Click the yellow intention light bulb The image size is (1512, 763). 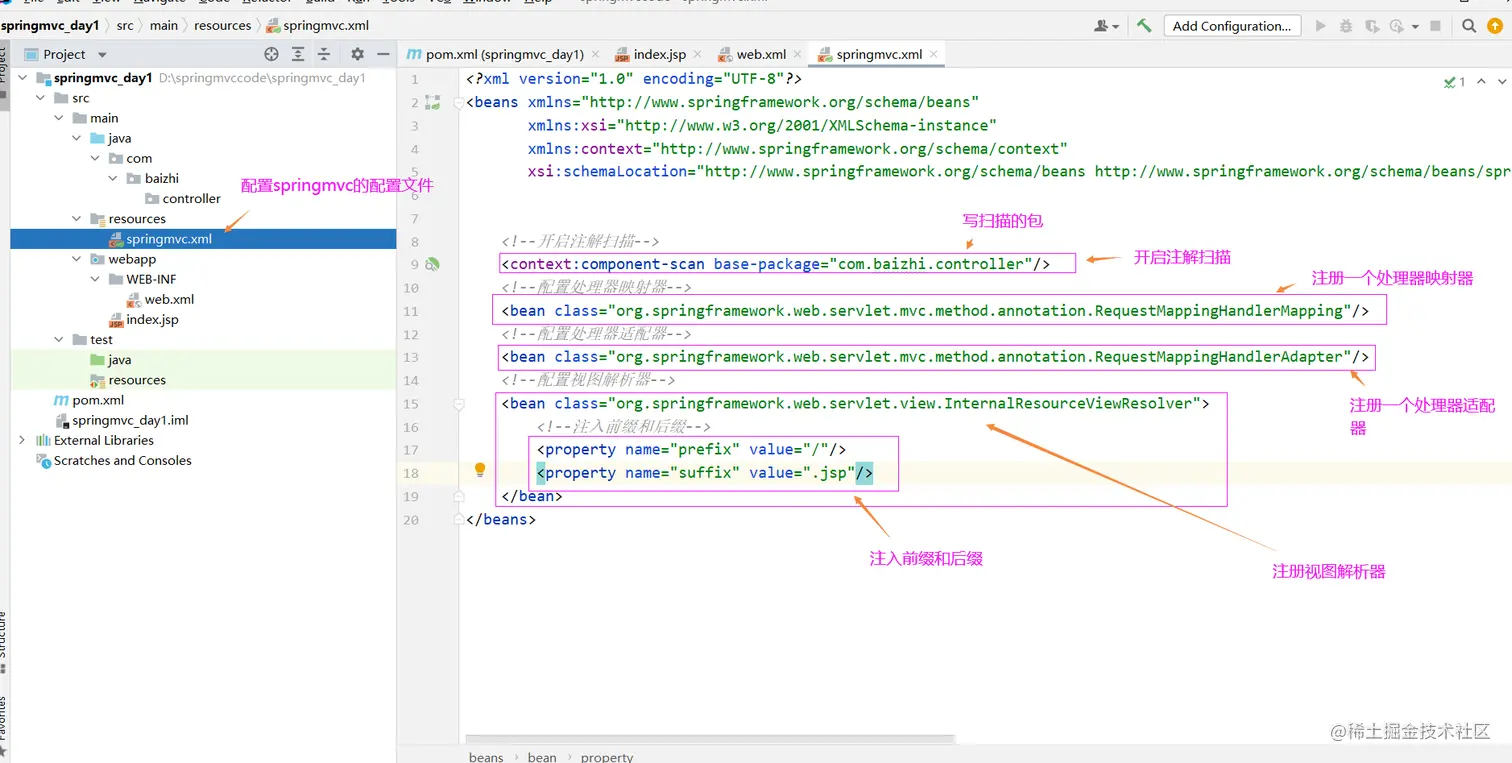coord(480,470)
